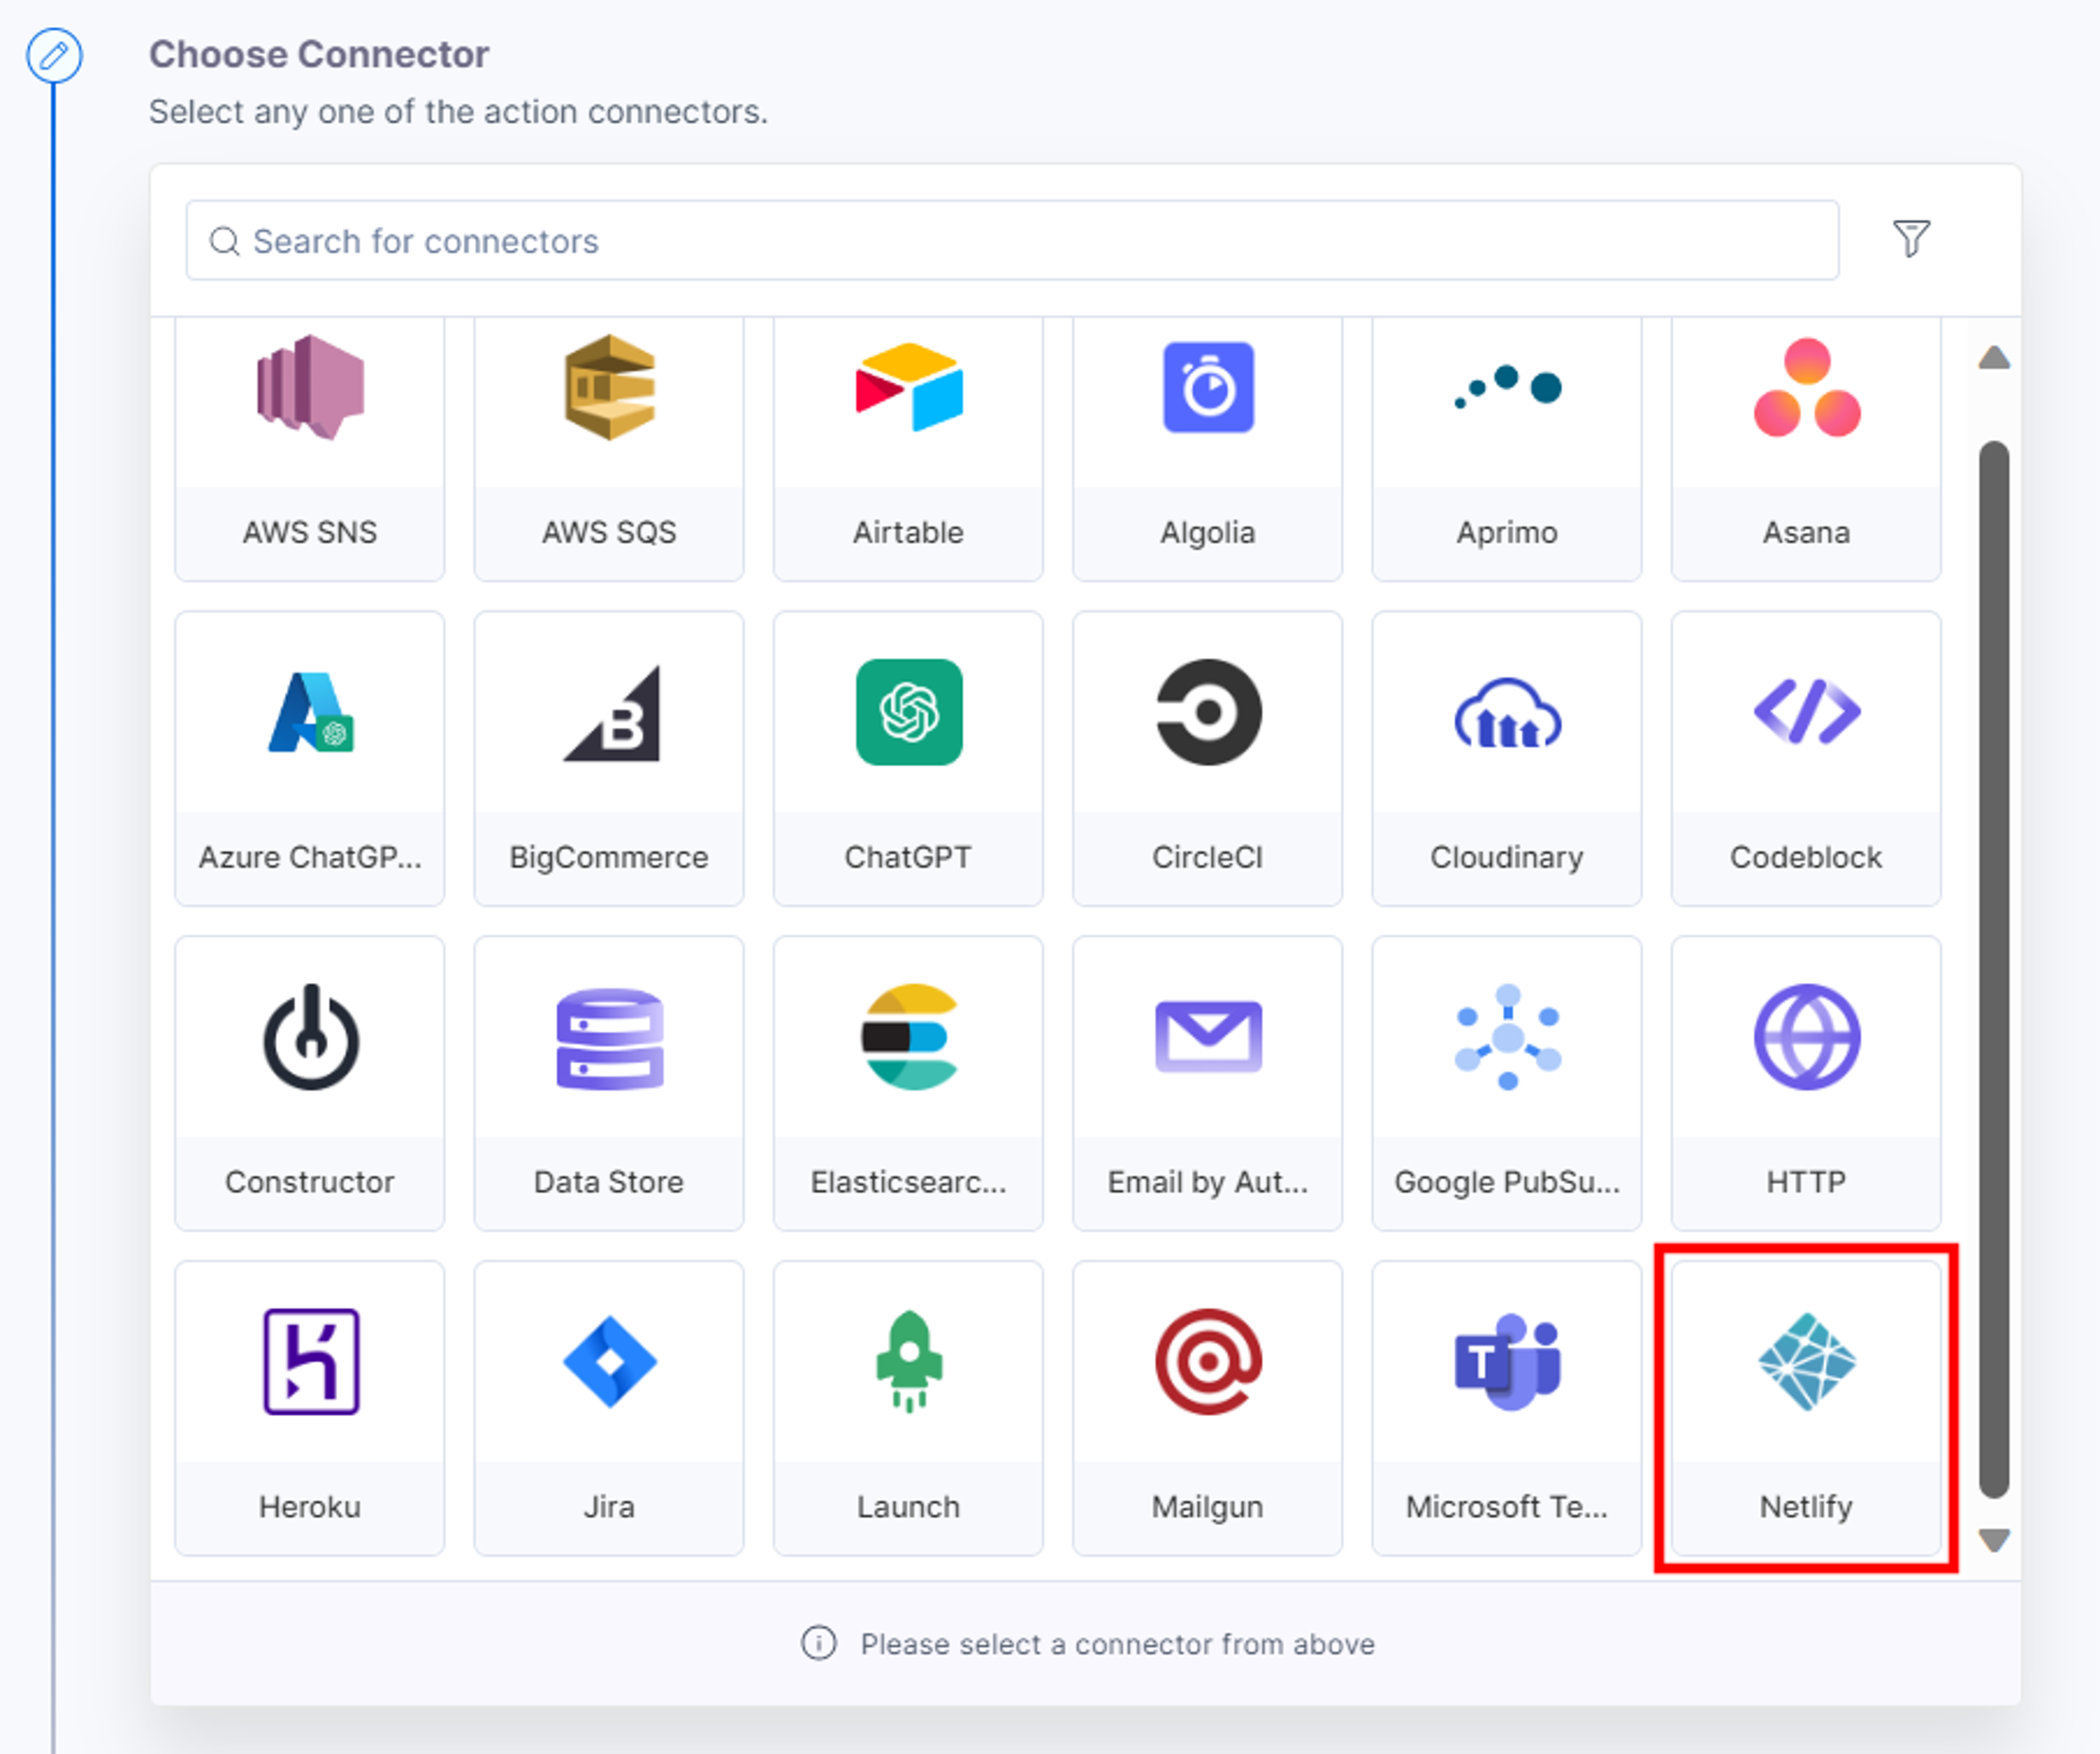The image size is (2100, 1754).
Task: Click the scrollbar down arrow
Action: coord(1994,1540)
